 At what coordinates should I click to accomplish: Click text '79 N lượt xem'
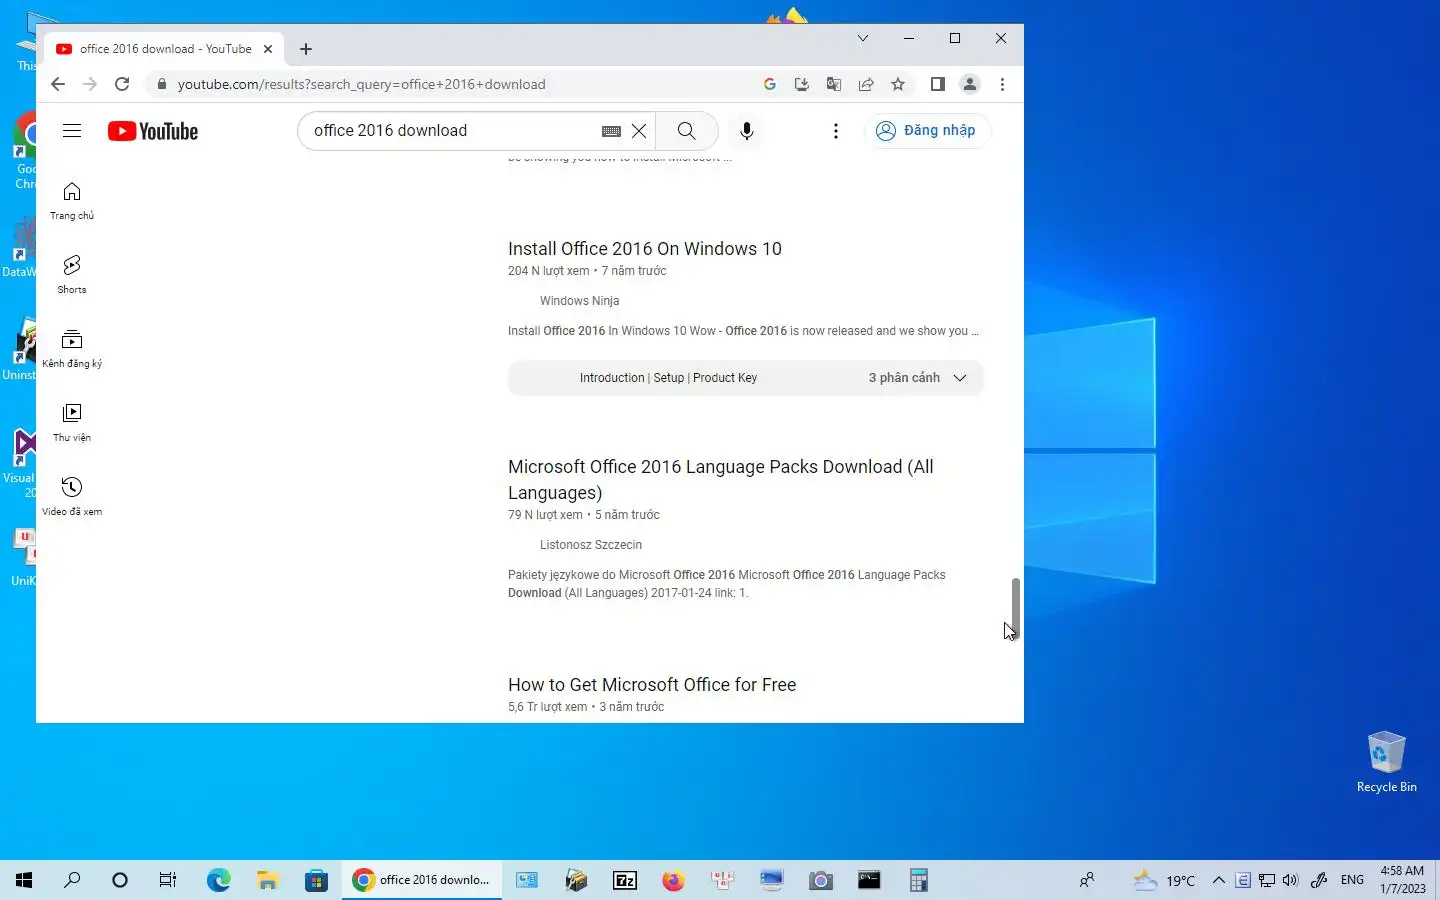(x=545, y=515)
